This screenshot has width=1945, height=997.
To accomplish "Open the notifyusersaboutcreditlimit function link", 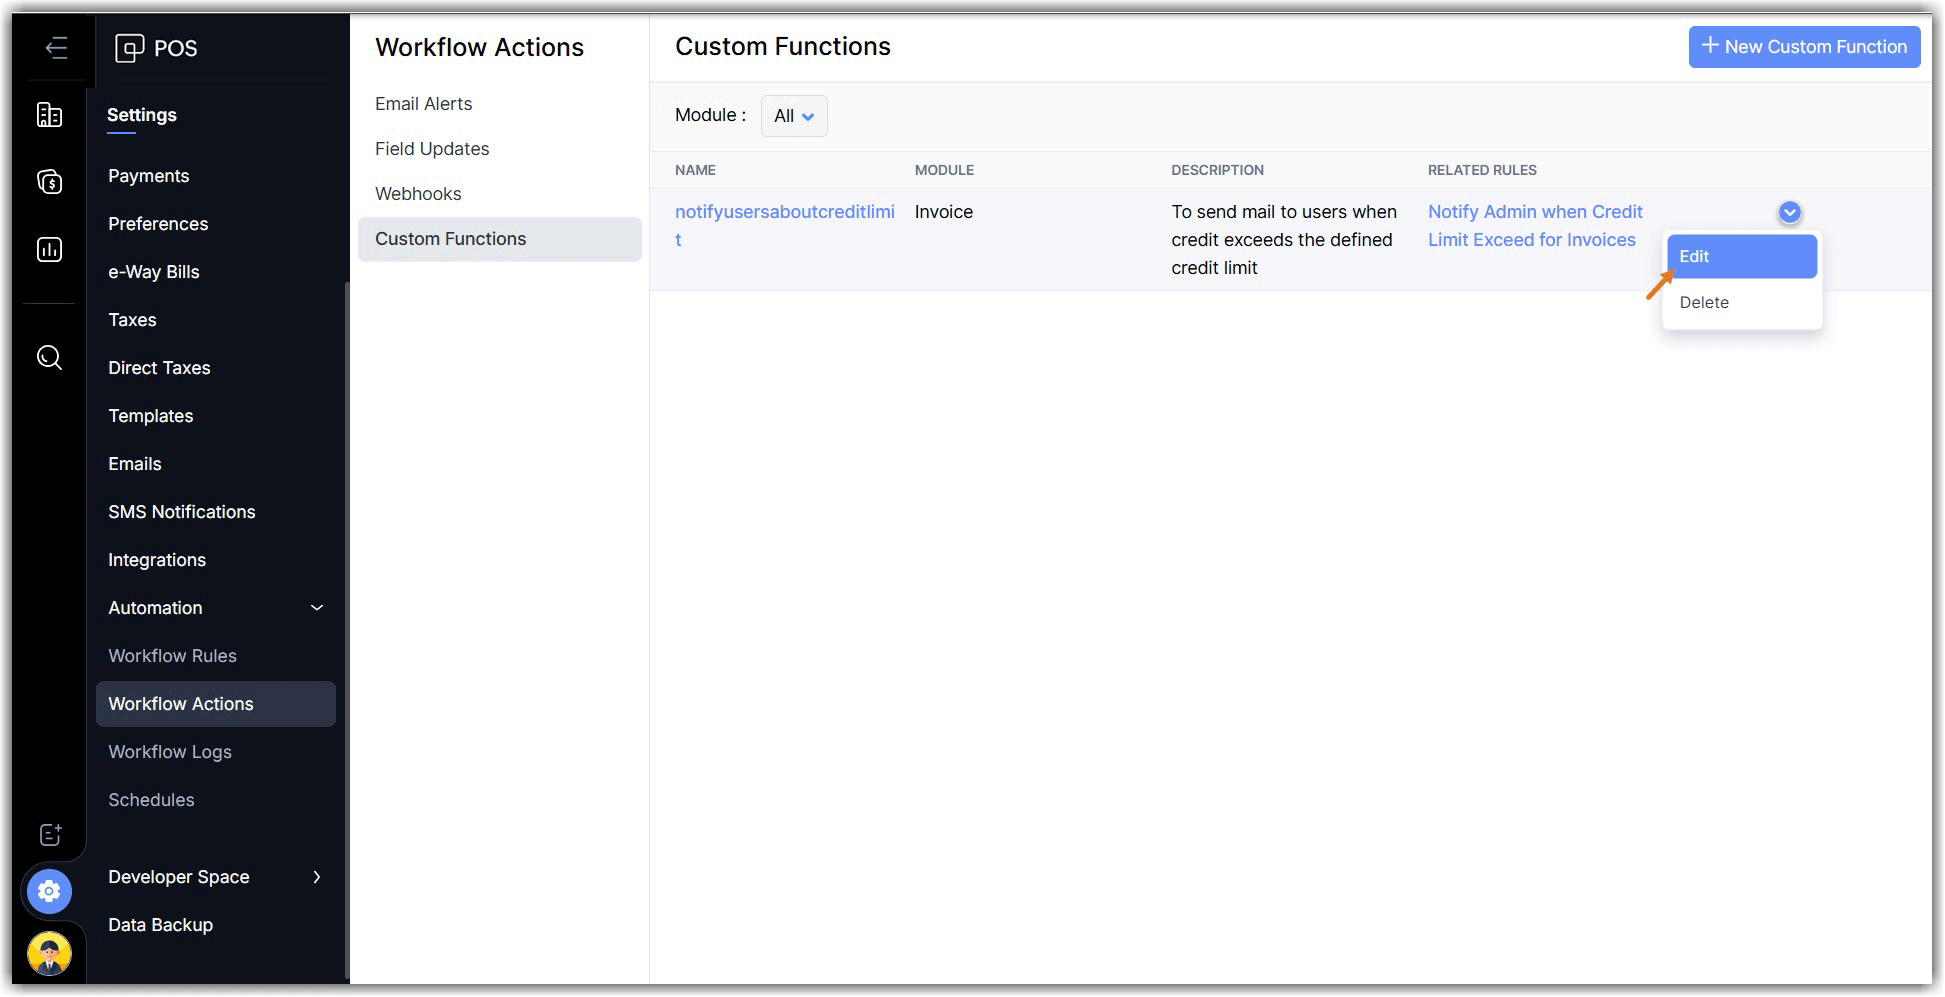I will (x=784, y=212).
